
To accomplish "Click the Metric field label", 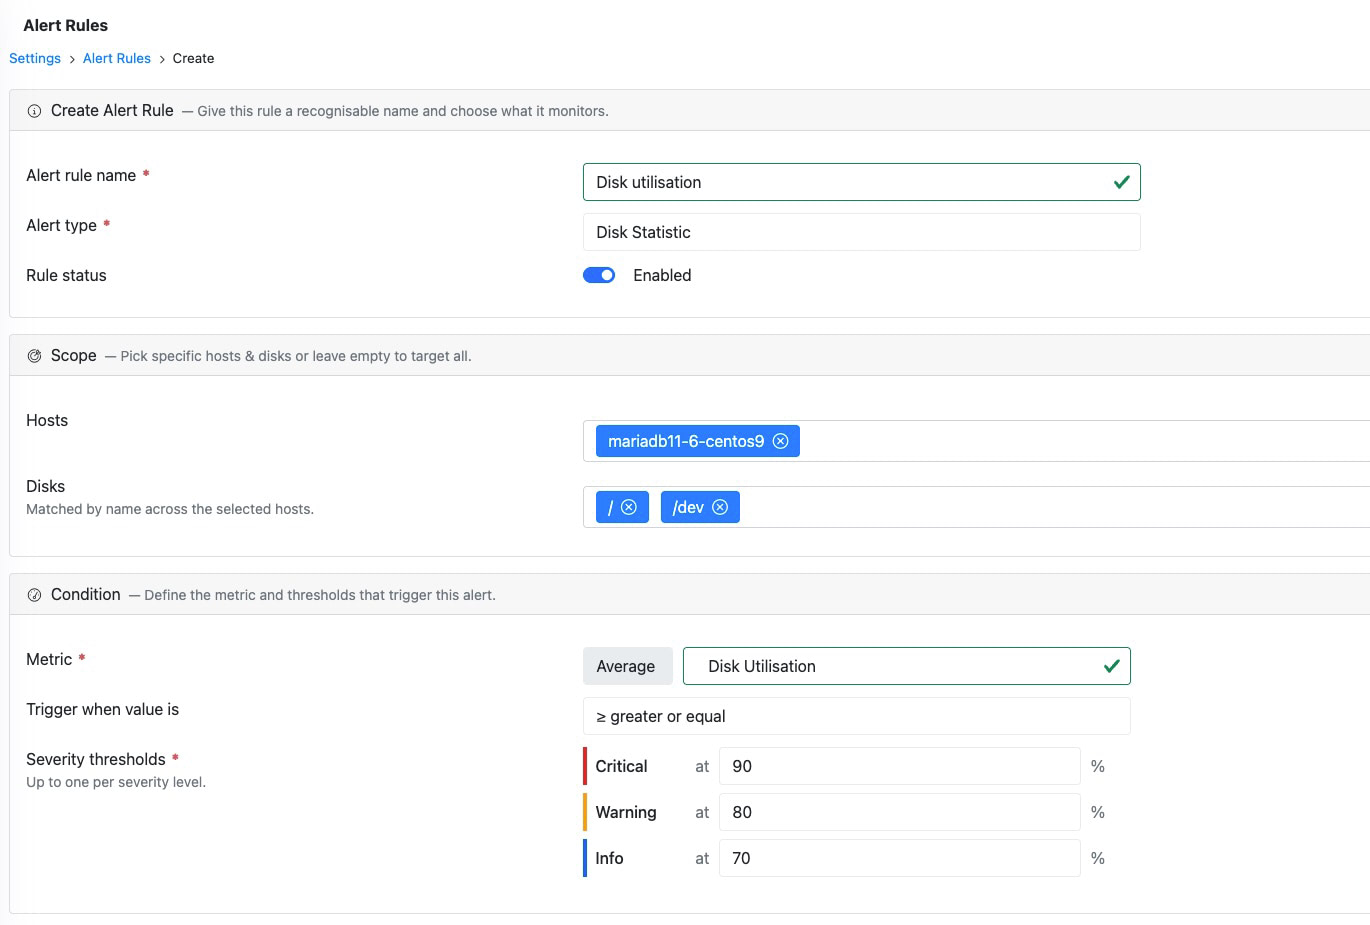I will (x=49, y=659).
